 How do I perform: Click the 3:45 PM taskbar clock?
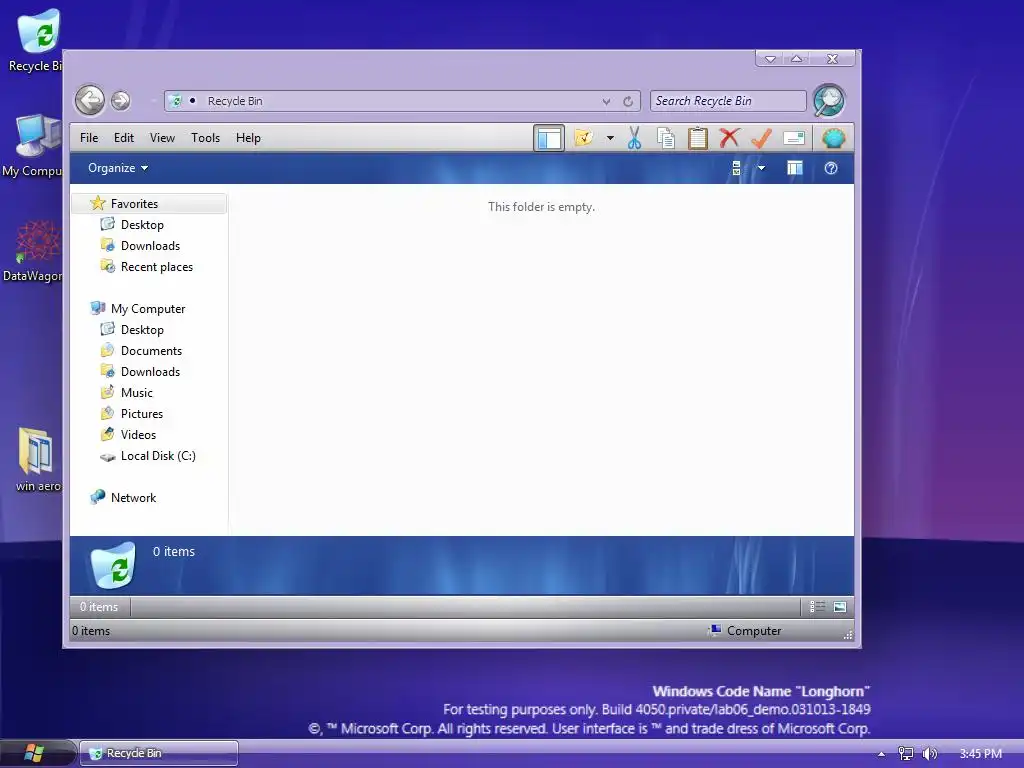[x=980, y=754]
